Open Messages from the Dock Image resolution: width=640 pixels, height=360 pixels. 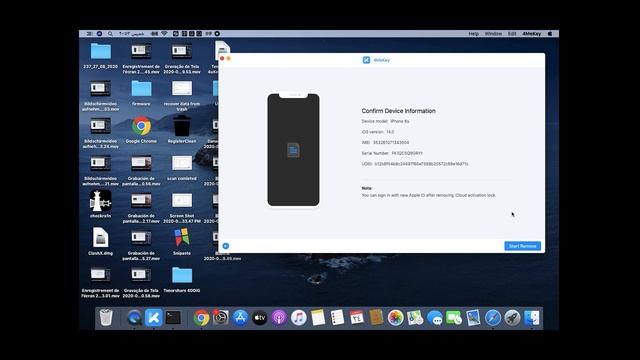(x=434, y=318)
